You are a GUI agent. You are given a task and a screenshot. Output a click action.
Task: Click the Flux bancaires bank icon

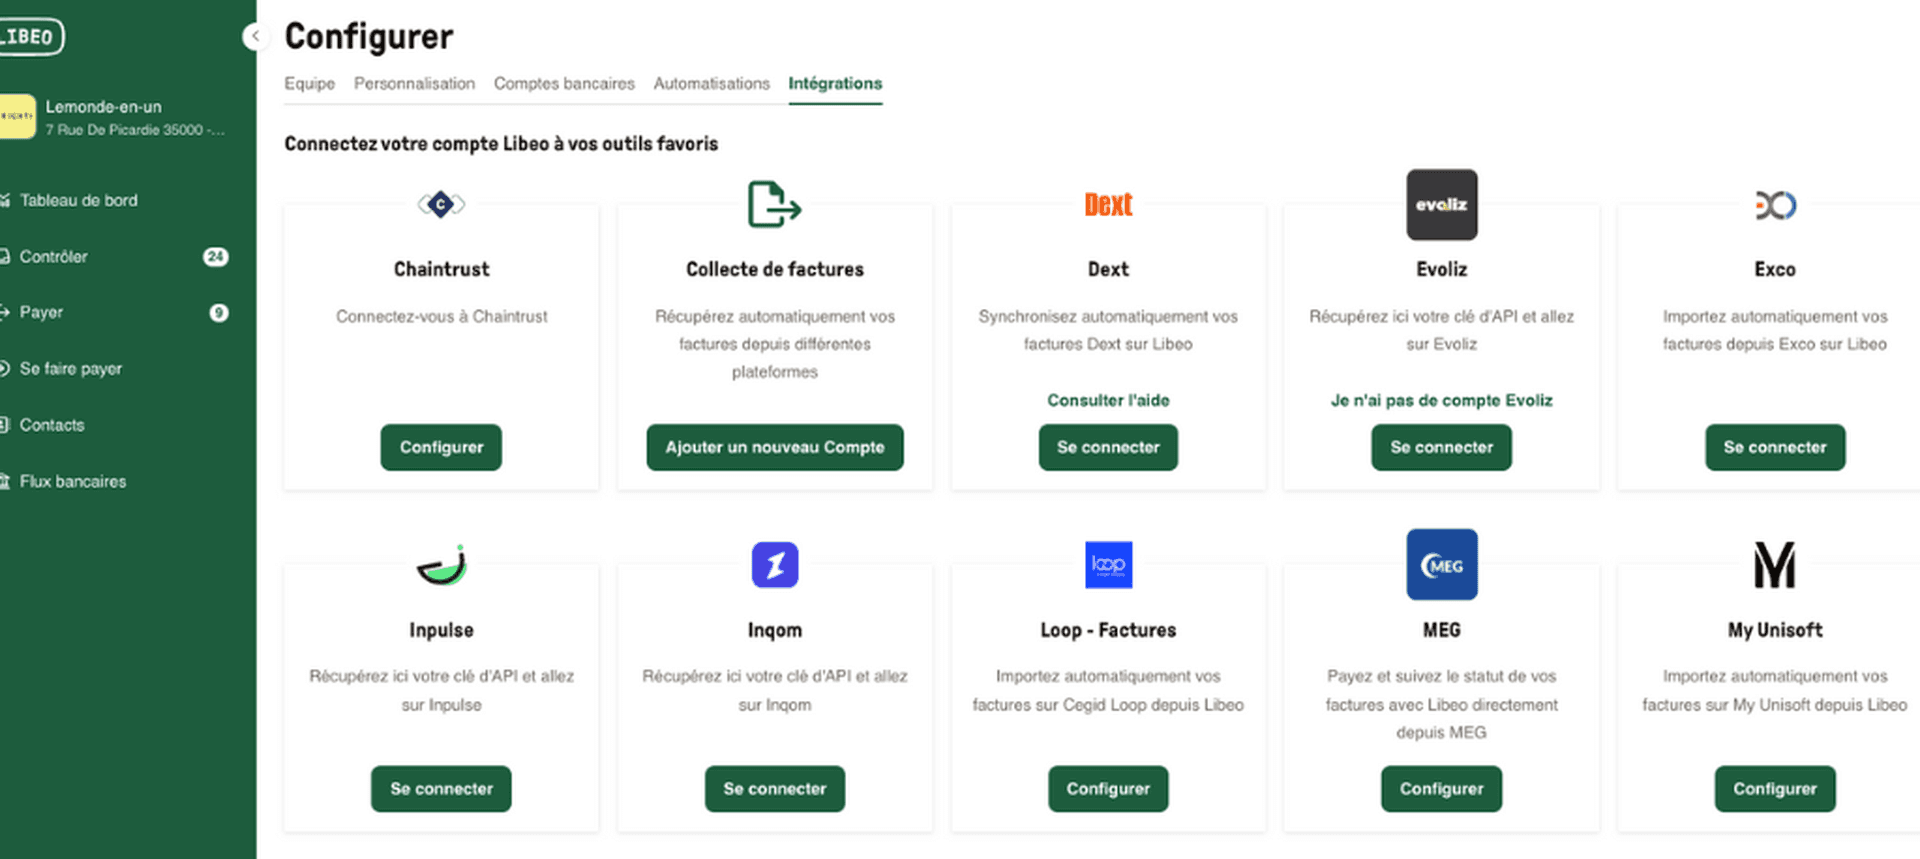pyautogui.click(x=4, y=481)
